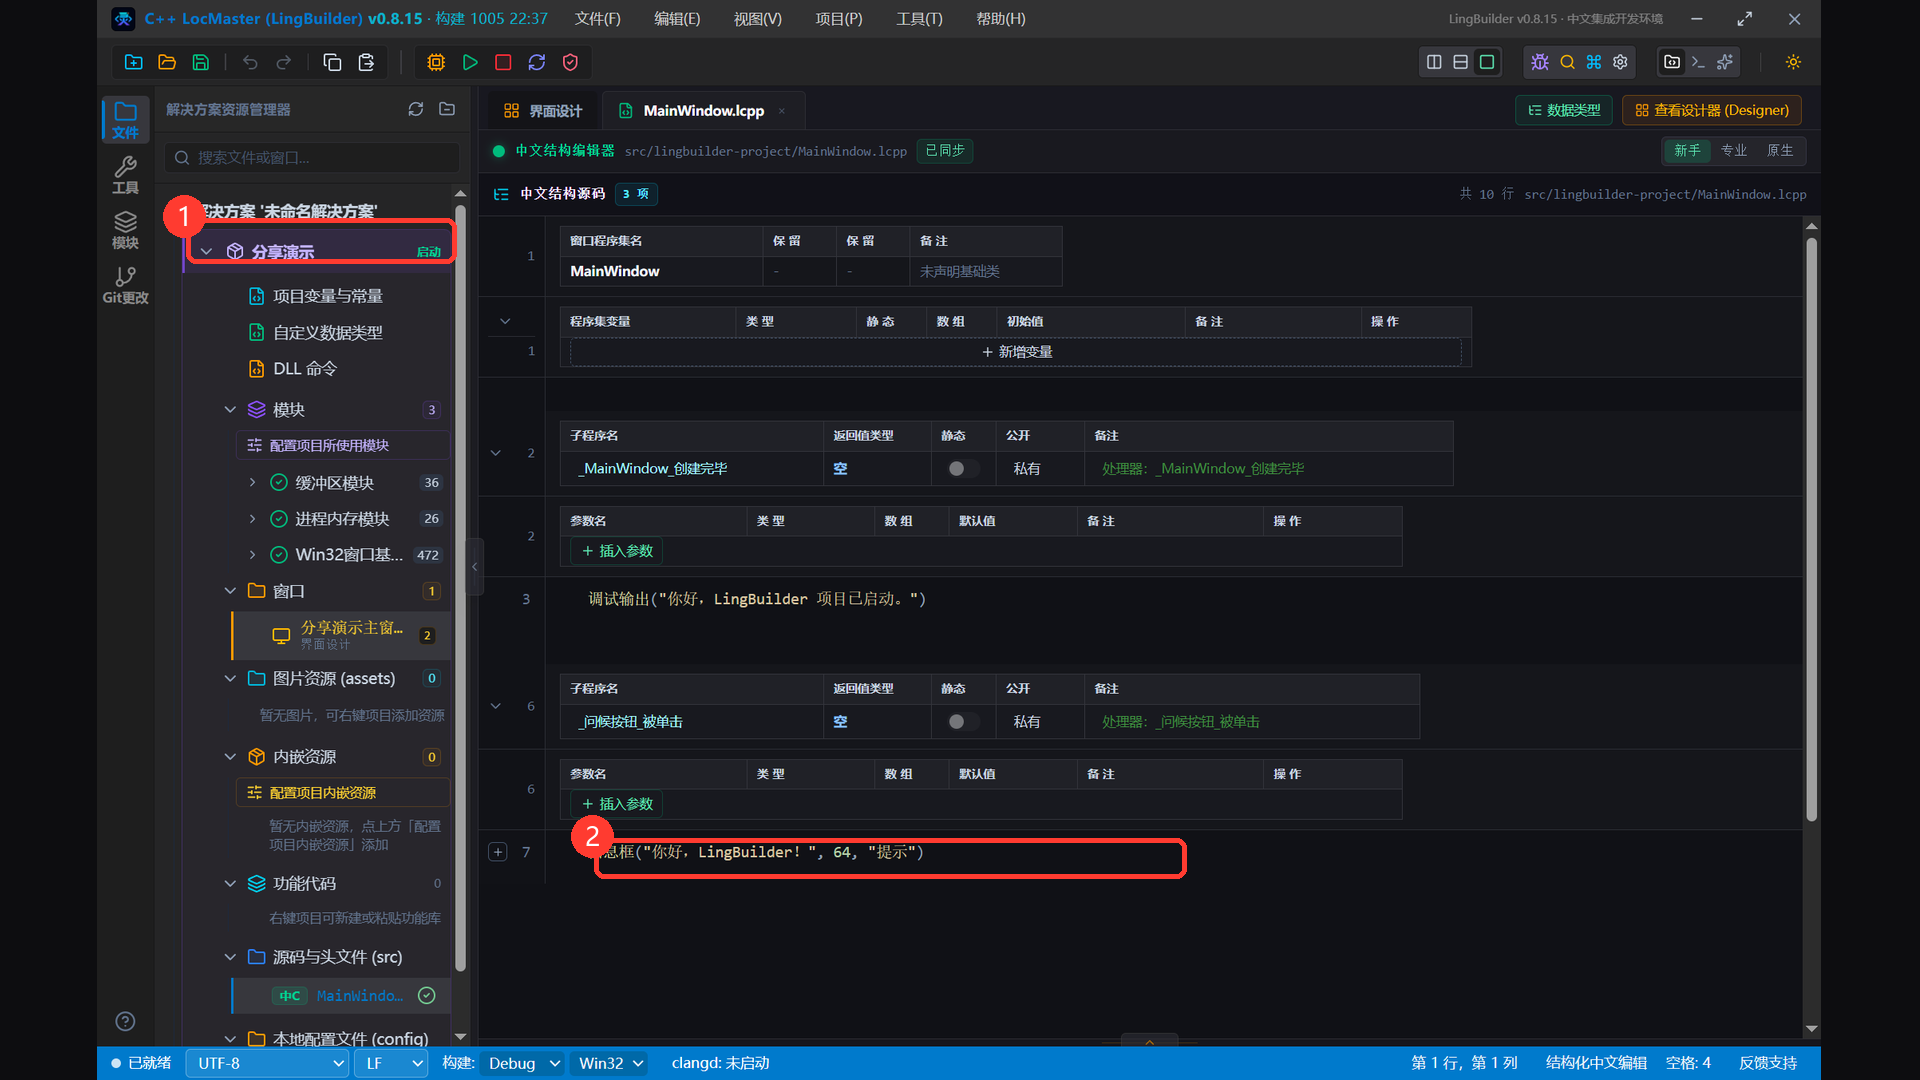Click 查看设计器 (Designer) button
The width and height of the screenshot is (1920, 1080).
[1712, 110]
